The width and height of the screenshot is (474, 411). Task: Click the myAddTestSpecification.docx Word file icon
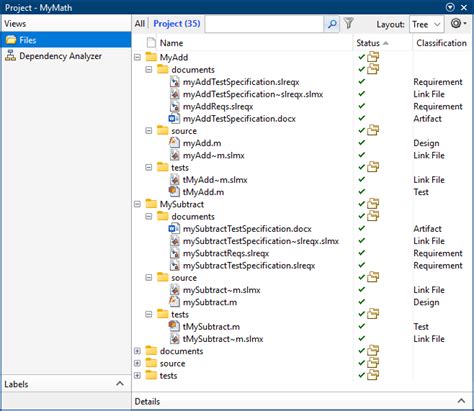[174, 119]
